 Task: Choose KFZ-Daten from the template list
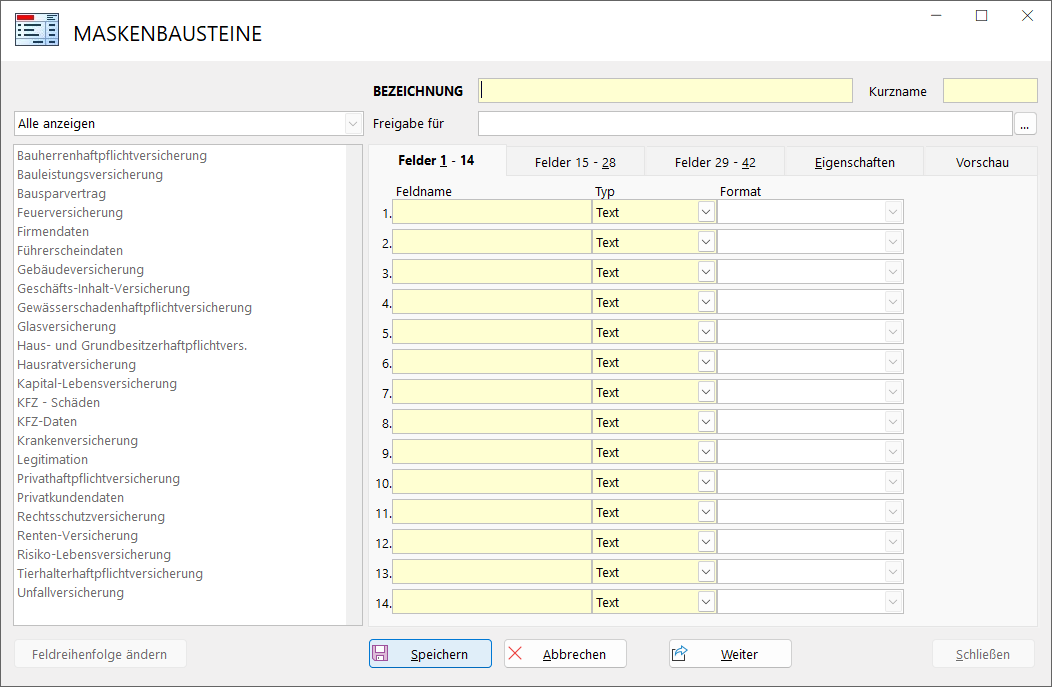(x=47, y=422)
